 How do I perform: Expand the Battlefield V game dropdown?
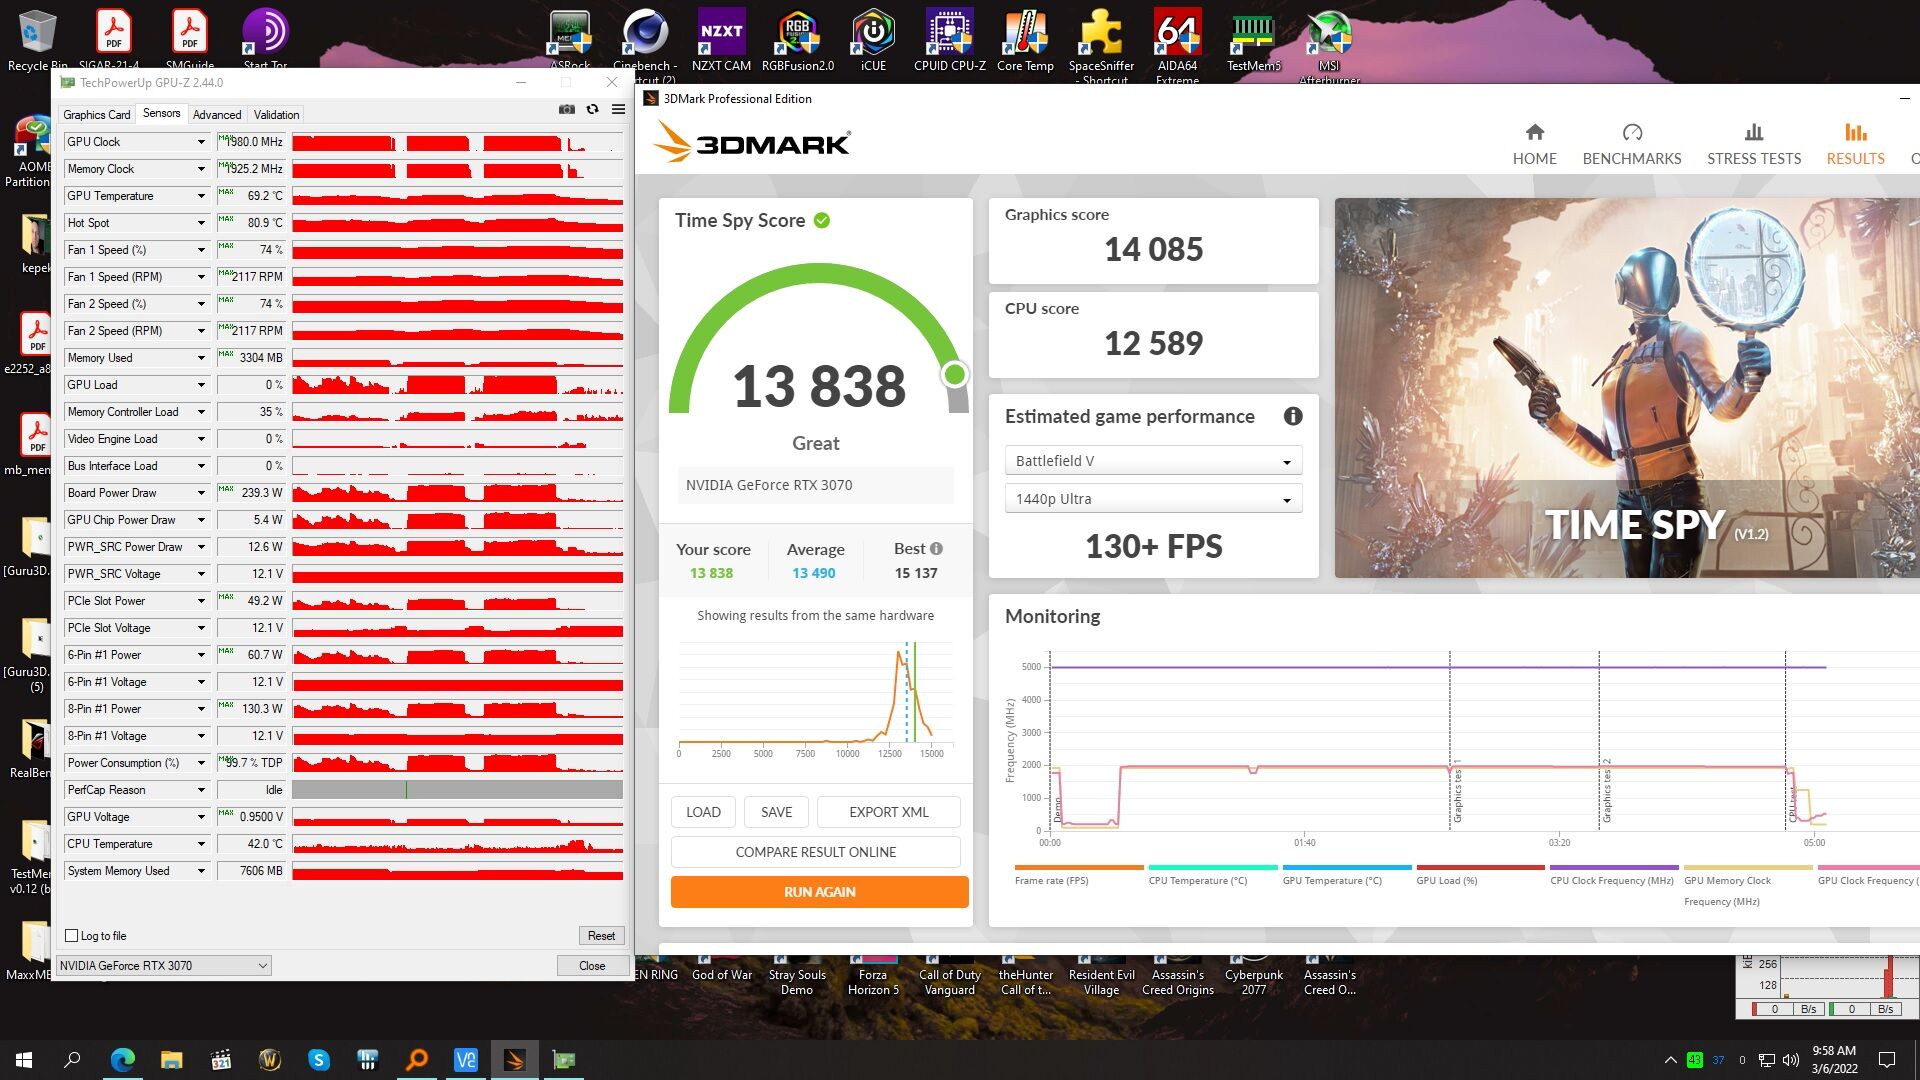(1153, 461)
